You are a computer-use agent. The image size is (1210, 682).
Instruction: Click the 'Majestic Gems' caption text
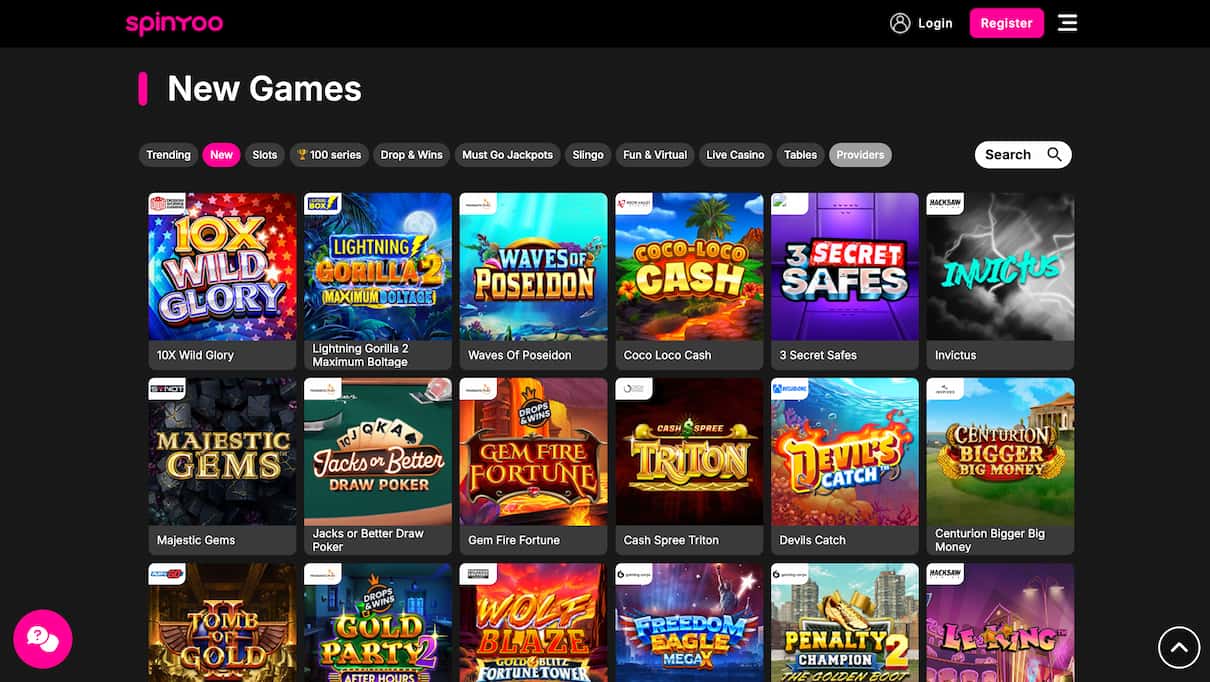tap(196, 540)
